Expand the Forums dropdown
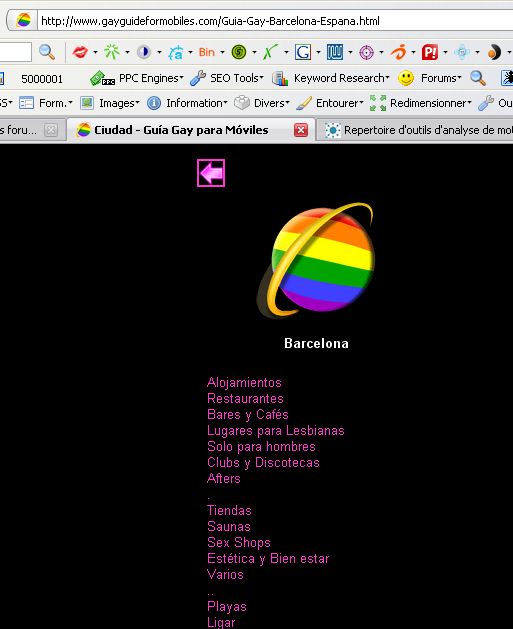The height and width of the screenshot is (629, 513). point(430,78)
